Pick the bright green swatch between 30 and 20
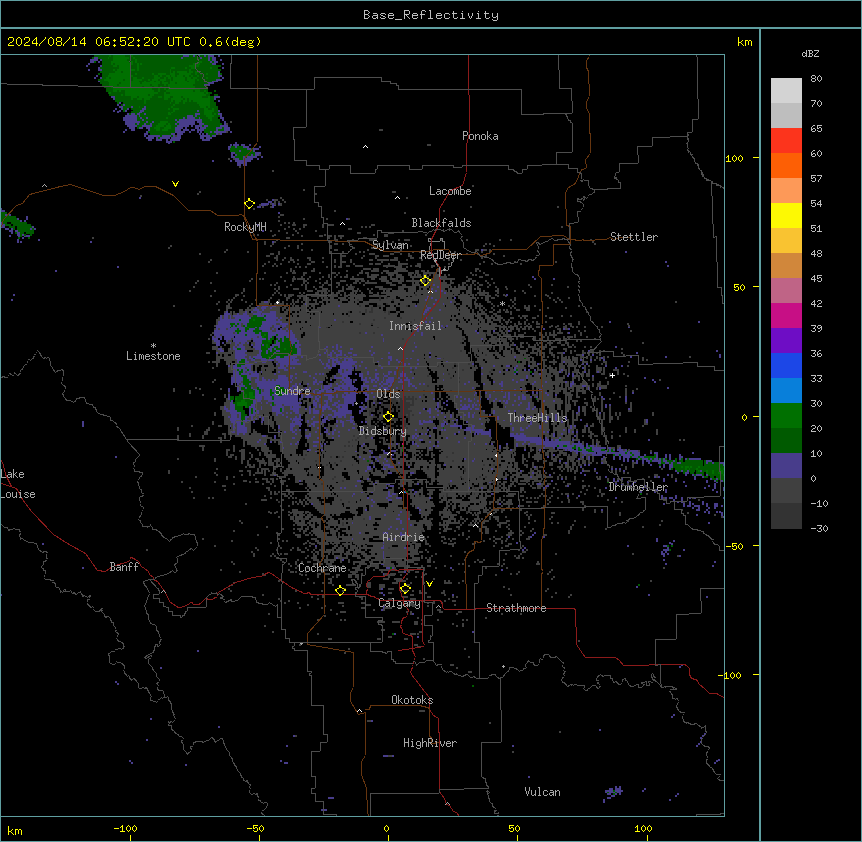The height and width of the screenshot is (842, 862). pos(786,416)
